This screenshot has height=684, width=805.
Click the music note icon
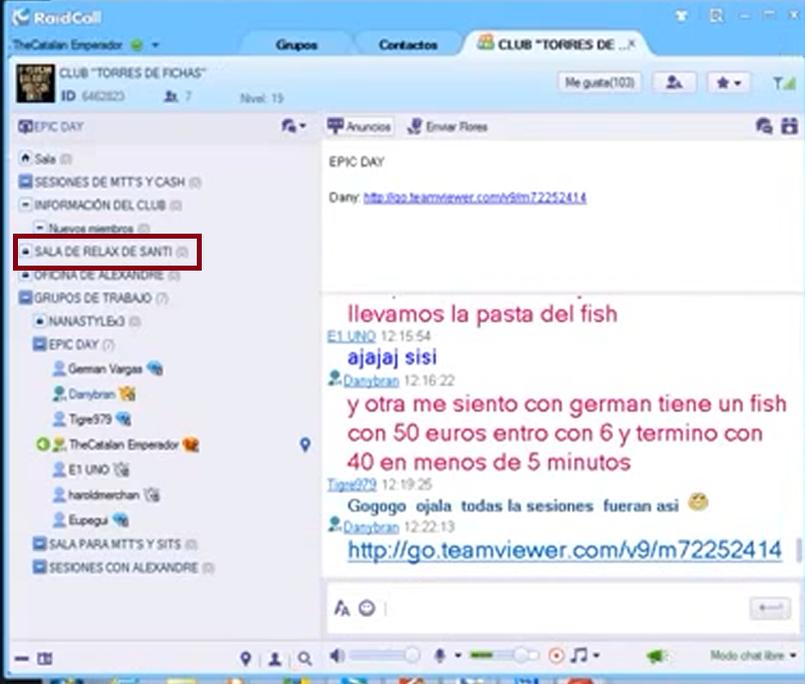pos(579,655)
